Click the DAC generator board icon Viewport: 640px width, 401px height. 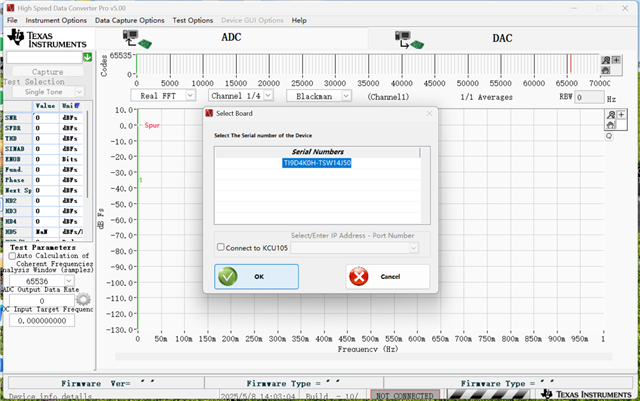pyautogui.click(x=409, y=40)
